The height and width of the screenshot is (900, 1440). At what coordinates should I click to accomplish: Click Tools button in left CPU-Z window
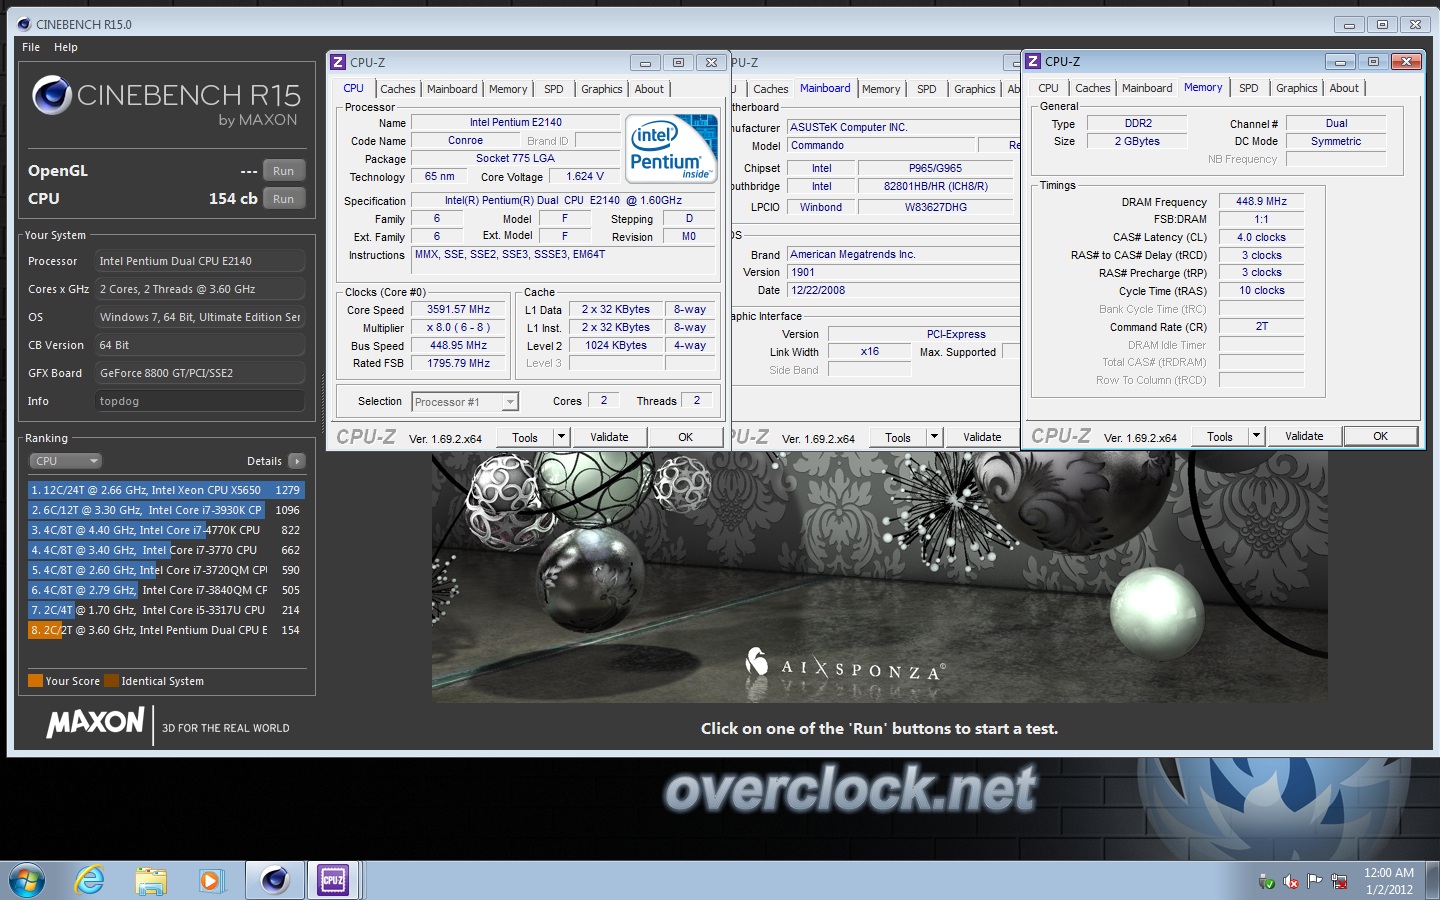525,437
